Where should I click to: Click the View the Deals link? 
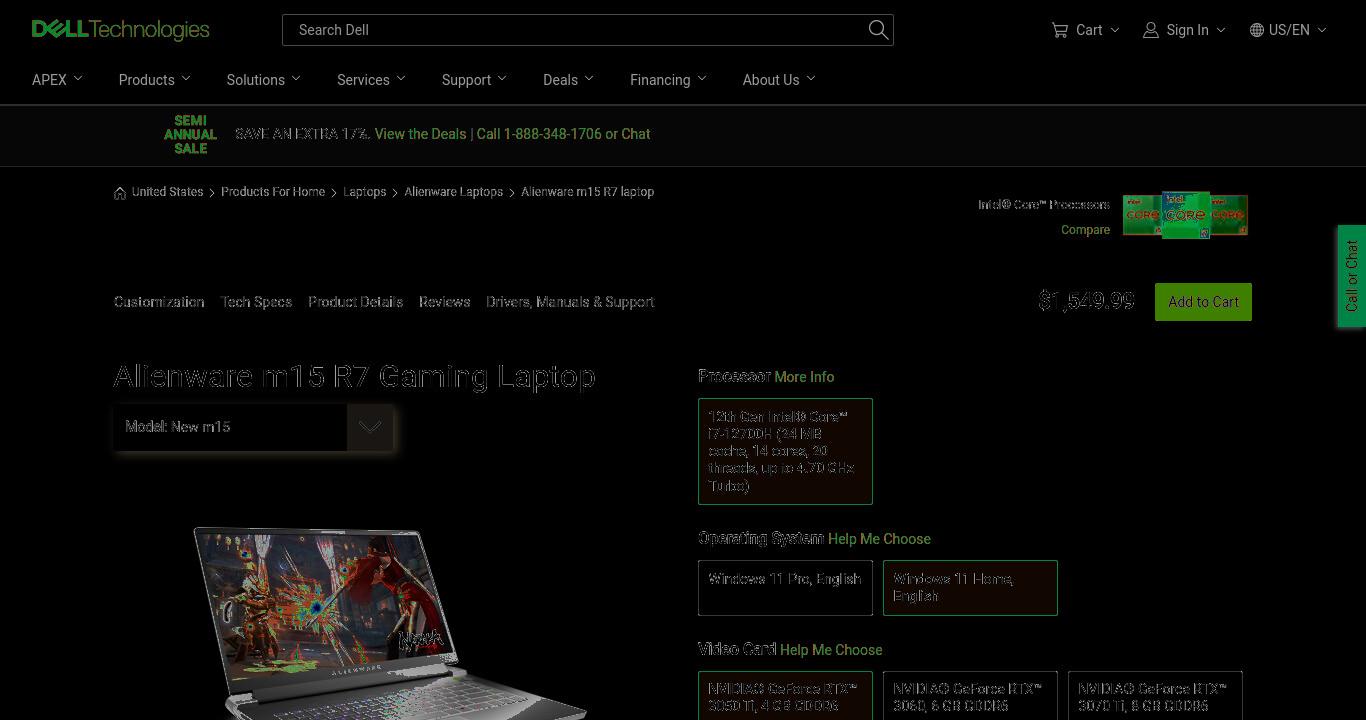[420, 134]
